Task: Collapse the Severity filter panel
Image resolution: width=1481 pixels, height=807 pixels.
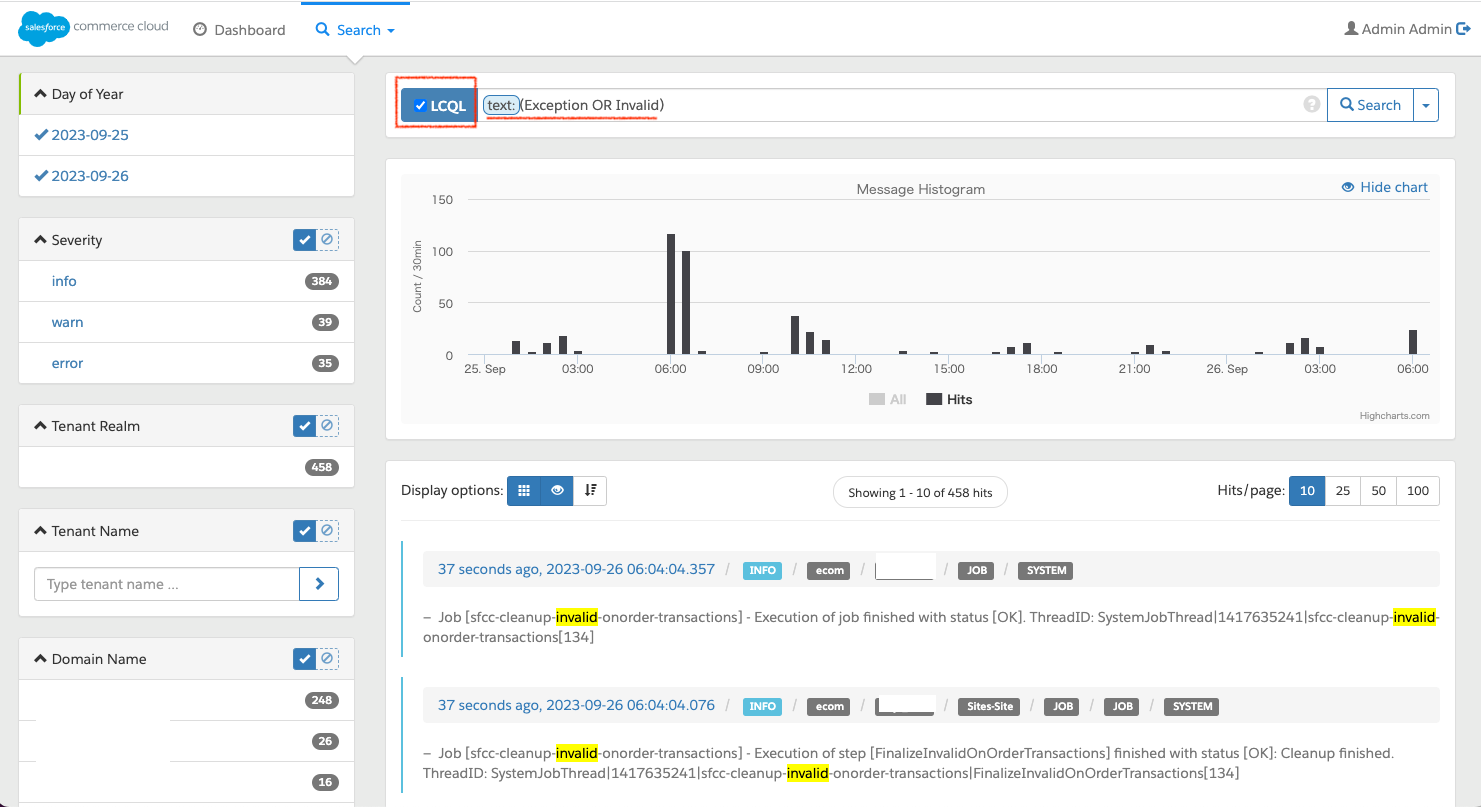Action: pyautogui.click(x=68, y=240)
